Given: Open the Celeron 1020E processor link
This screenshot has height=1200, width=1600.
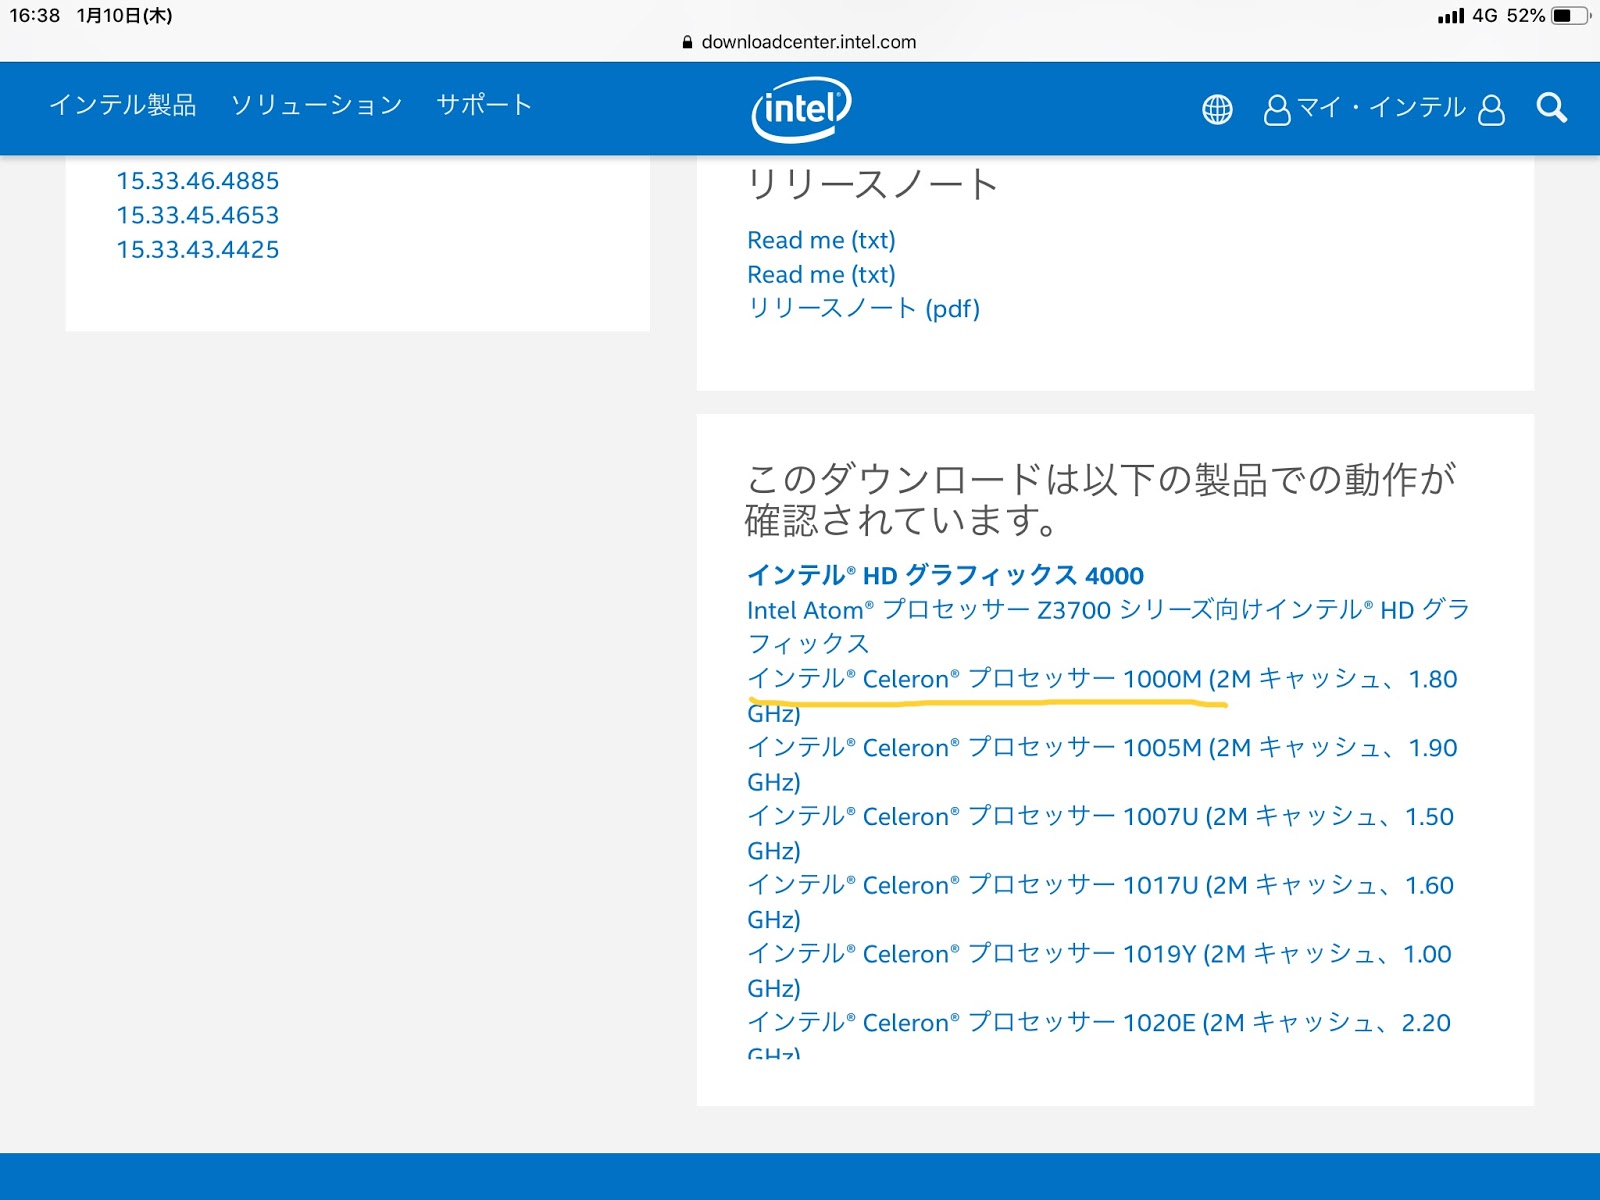Looking at the screenshot, I should click(x=1099, y=1034).
